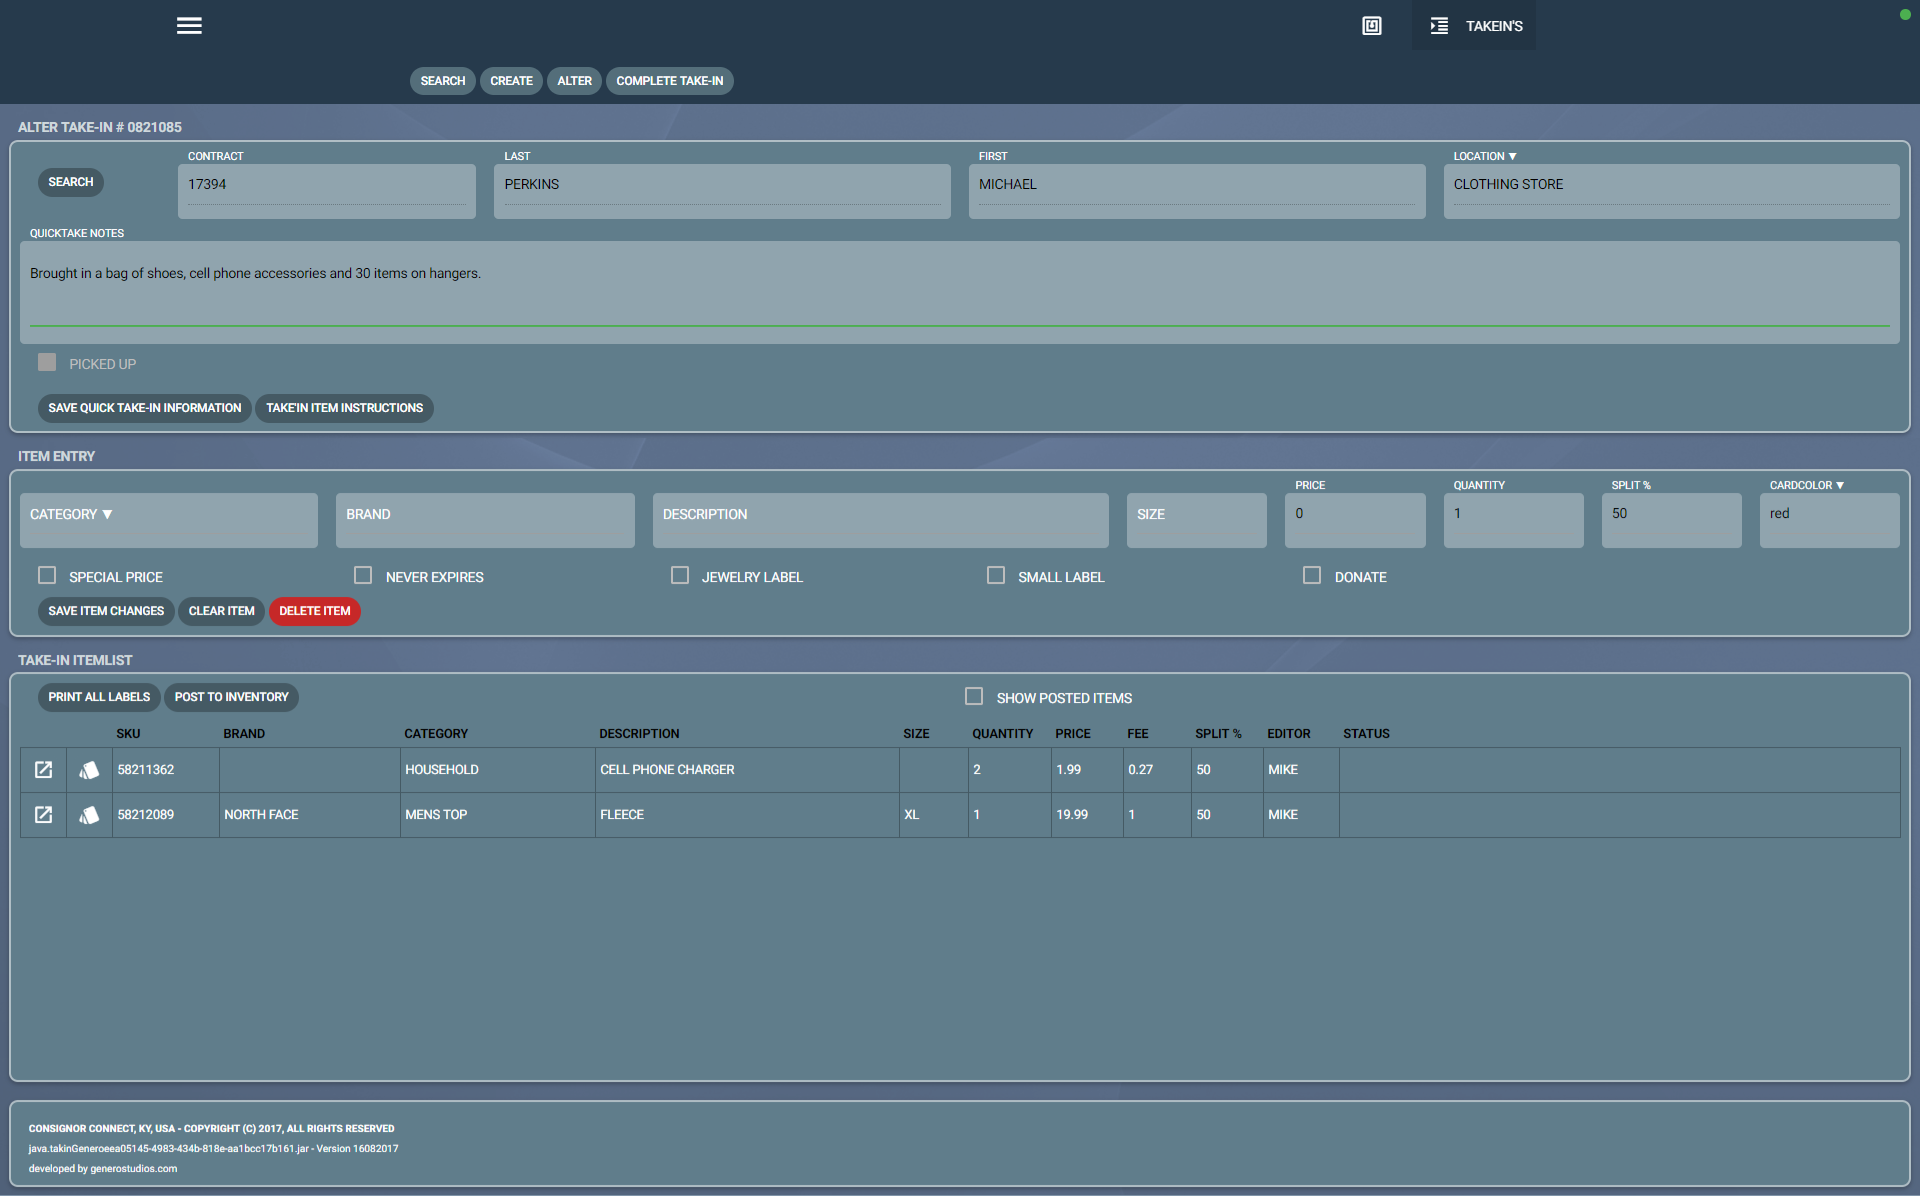This screenshot has height=1196, width=1920.
Task: Click into the Quicktake Notes text area
Action: point(958,290)
